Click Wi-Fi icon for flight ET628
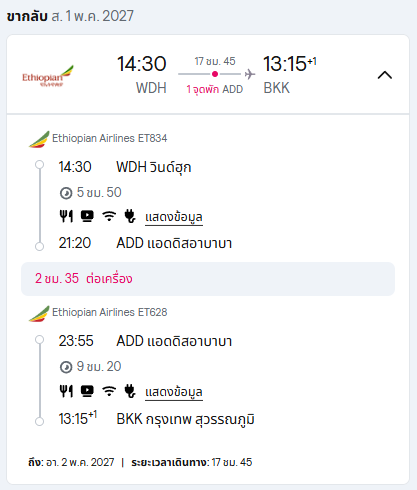 [x=109, y=391]
